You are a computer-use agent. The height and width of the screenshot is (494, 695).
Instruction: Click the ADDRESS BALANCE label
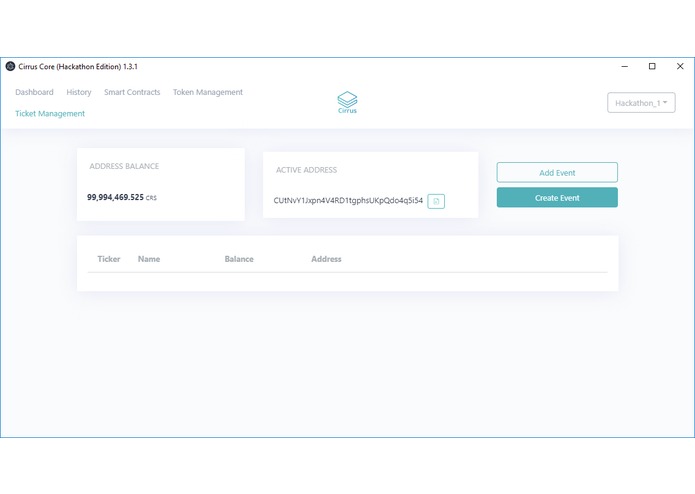(x=124, y=166)
